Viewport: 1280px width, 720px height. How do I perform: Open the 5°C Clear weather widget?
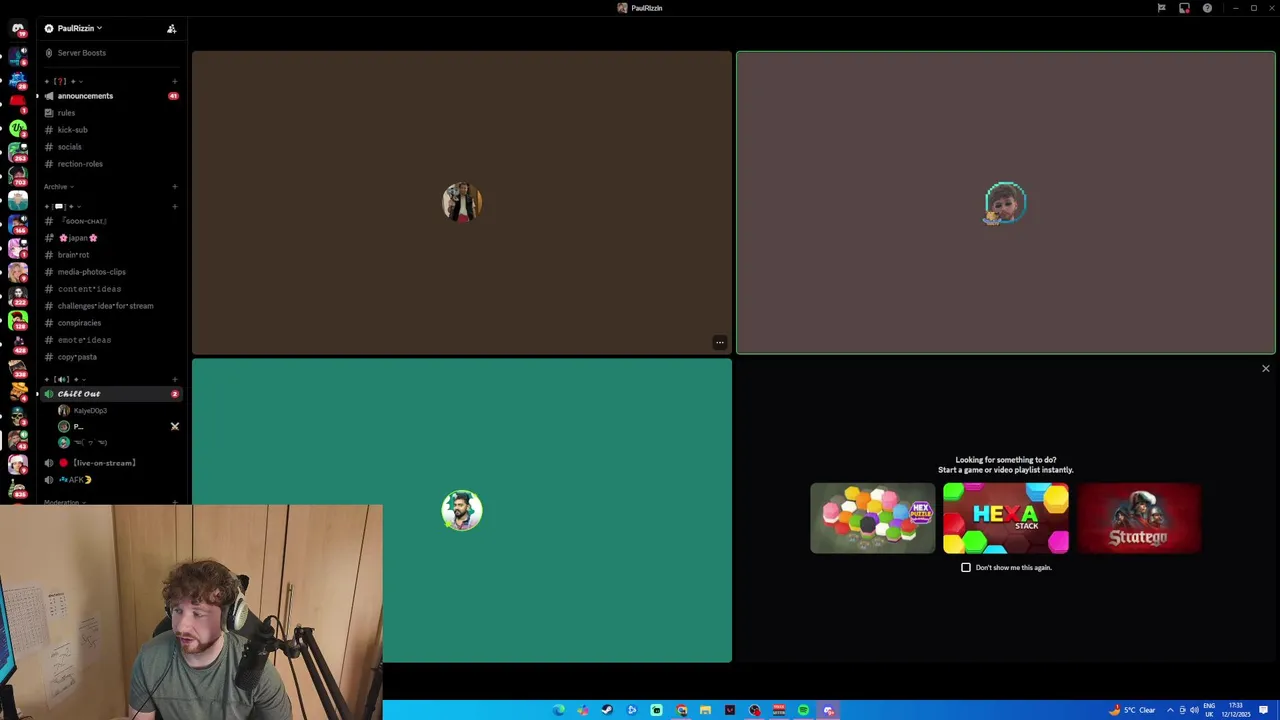(1133, 710)
